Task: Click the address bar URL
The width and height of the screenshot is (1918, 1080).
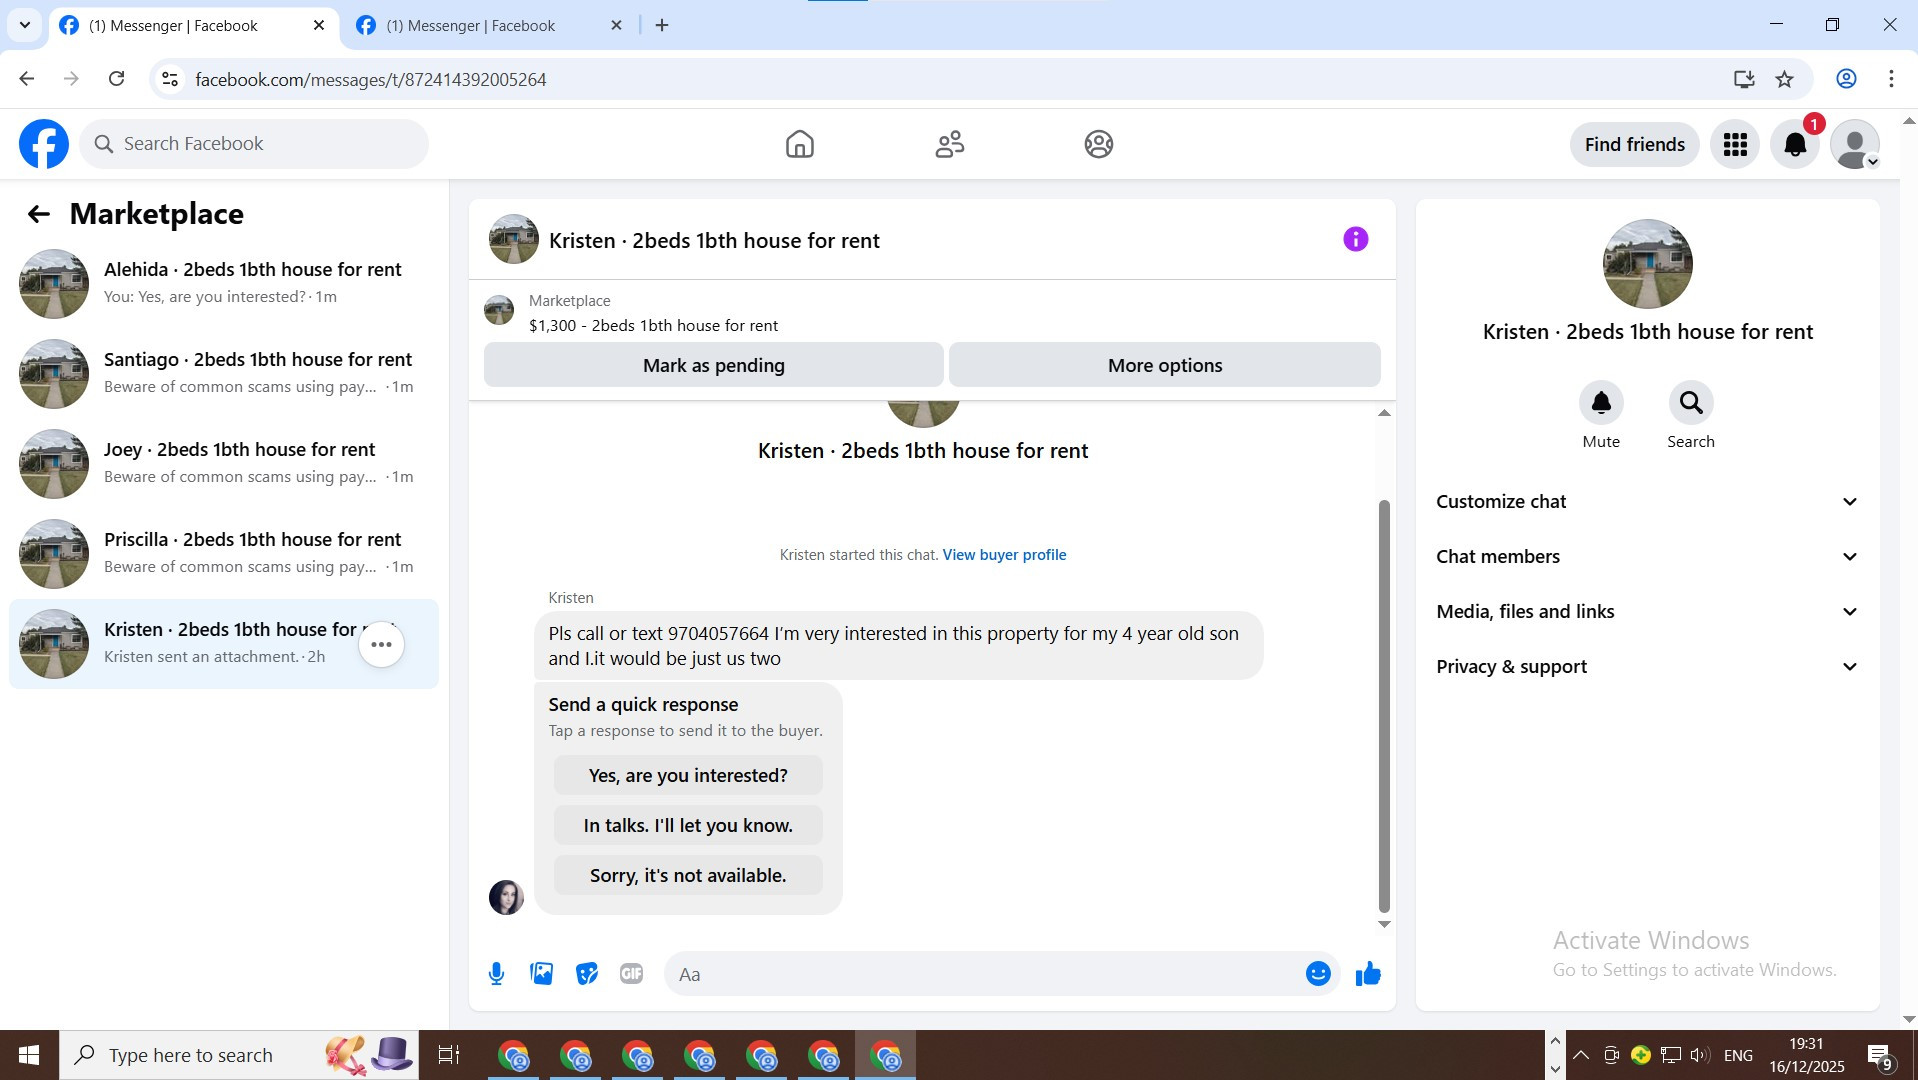Action: click(x=371, y=80)
